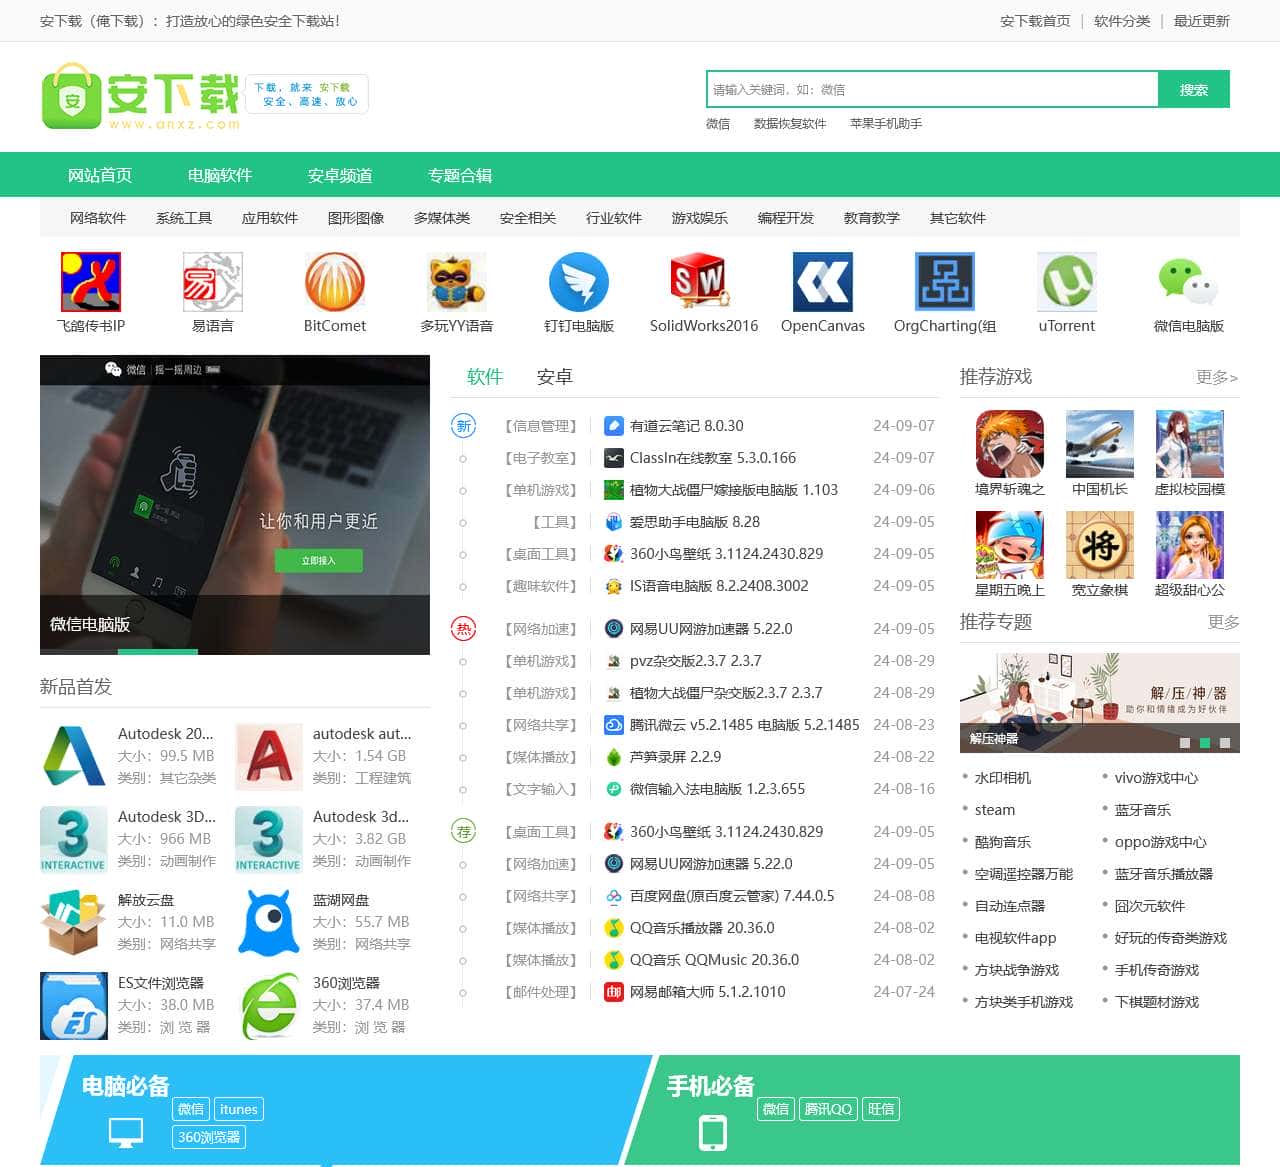This screenshot has height=1167, width=1280.
Task: Click the 热 badge icon in software list
Action: coord(463,629)
